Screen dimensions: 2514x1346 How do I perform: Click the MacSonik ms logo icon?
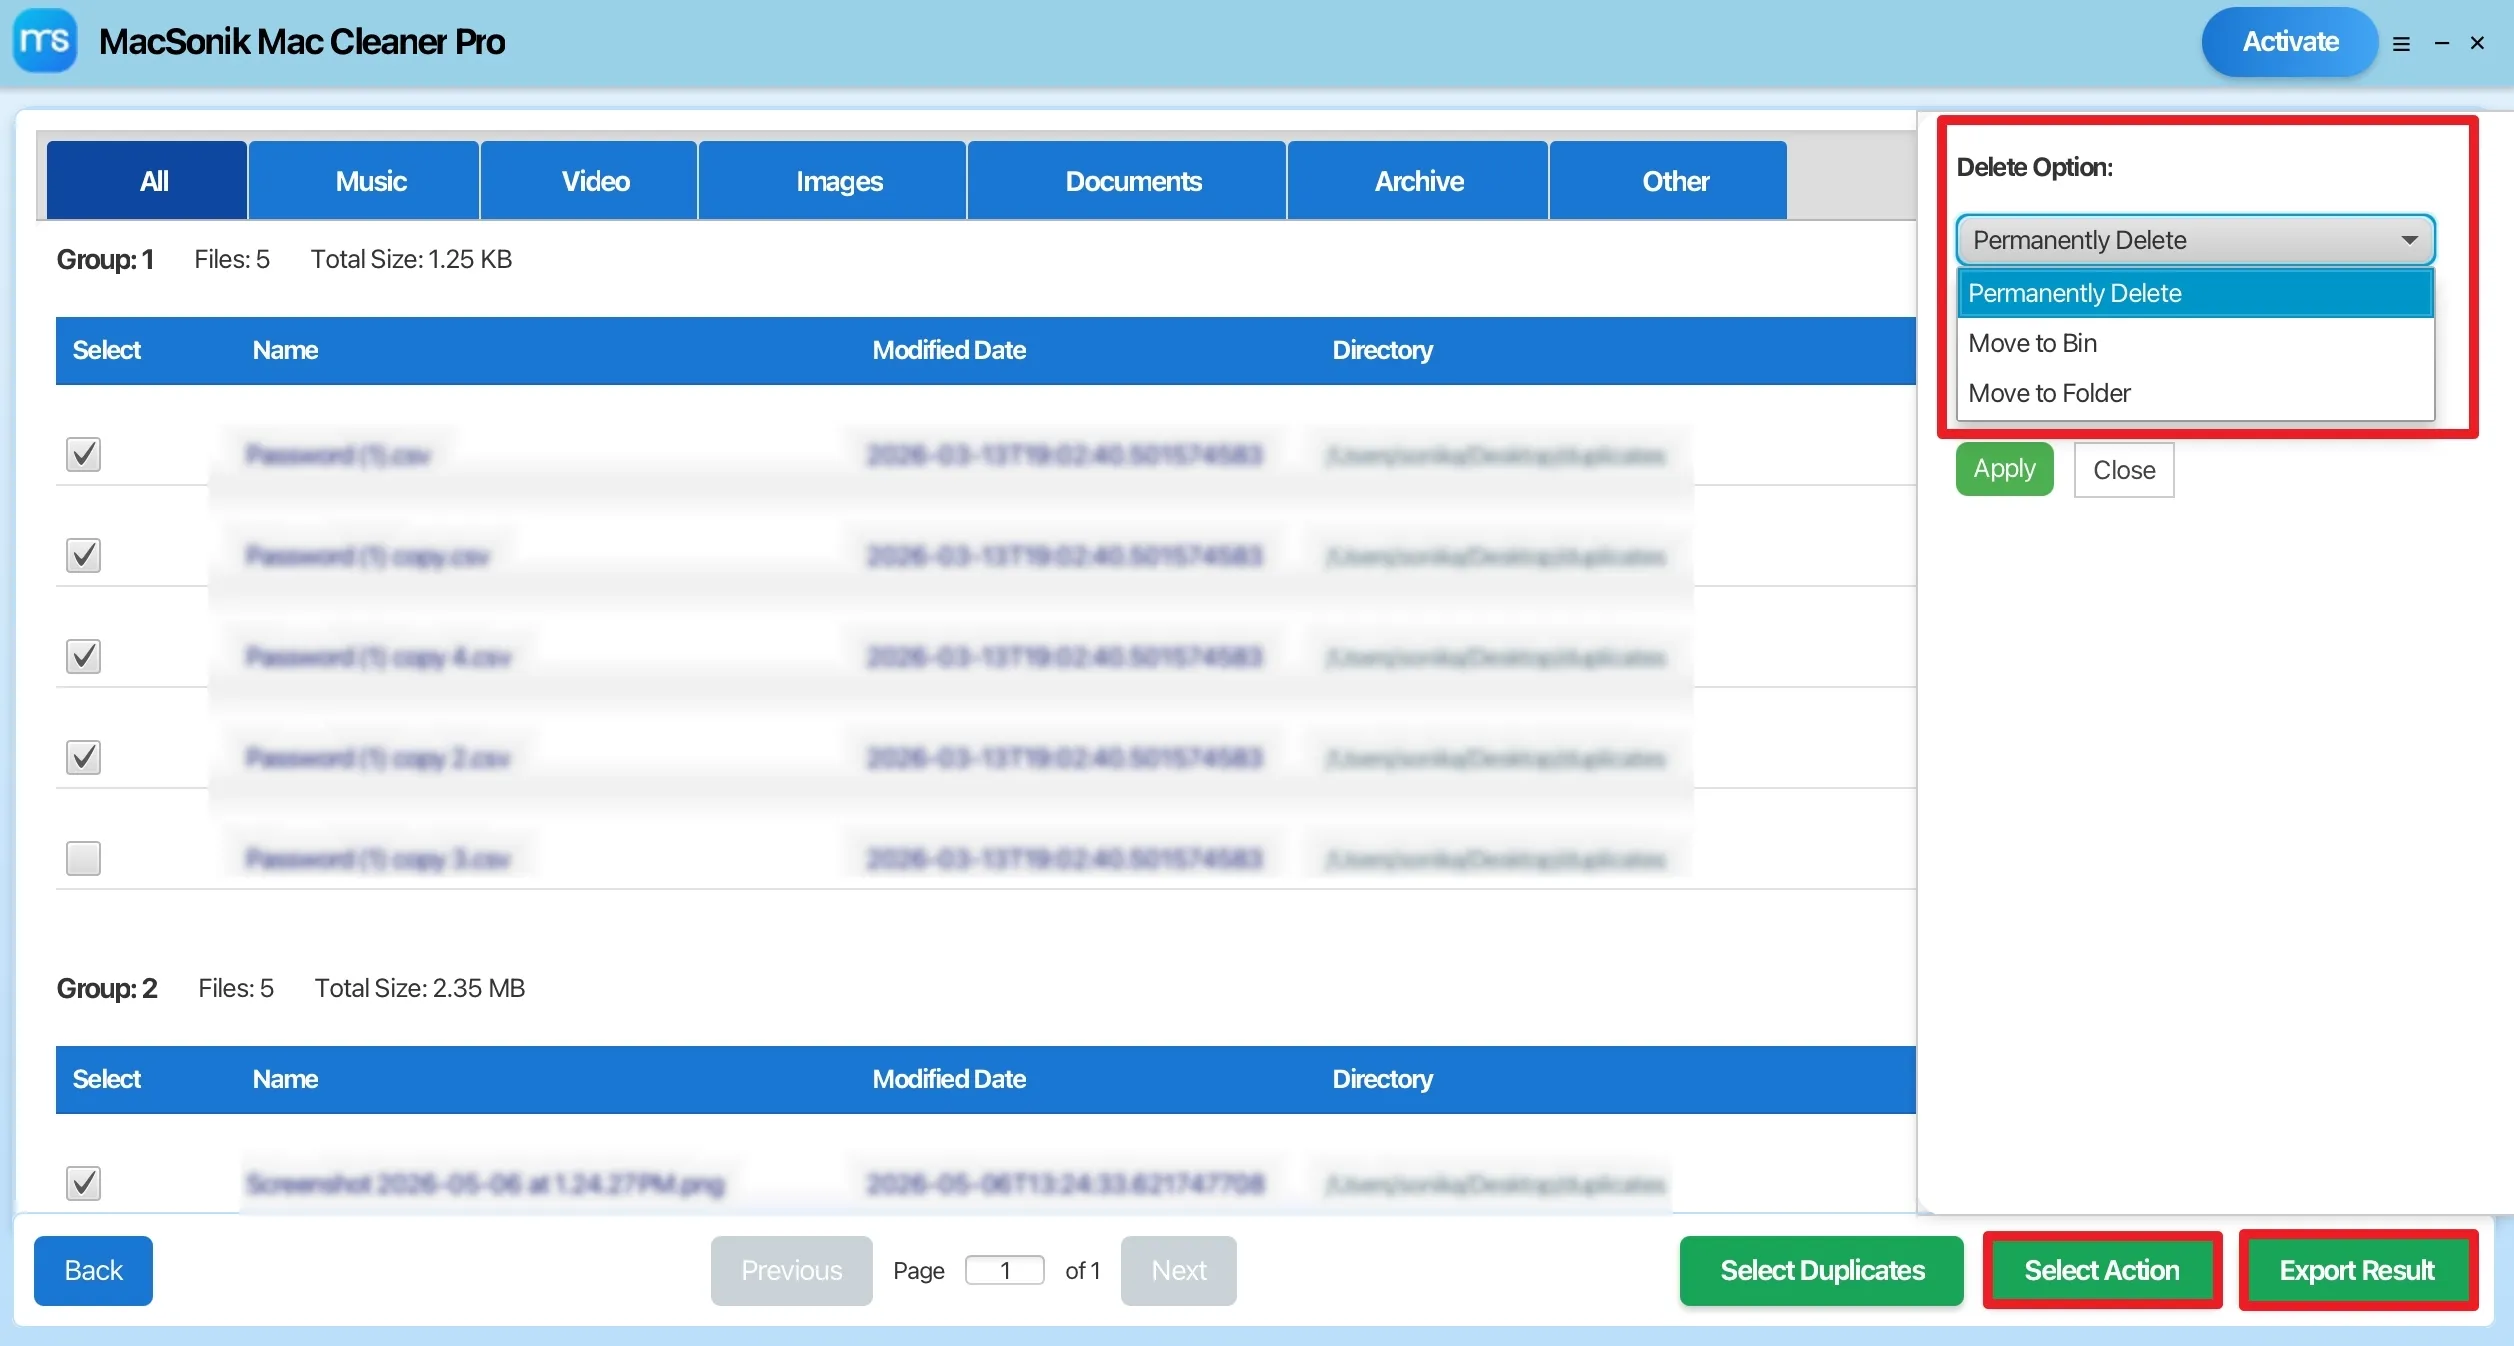click(x=45, y=41)
